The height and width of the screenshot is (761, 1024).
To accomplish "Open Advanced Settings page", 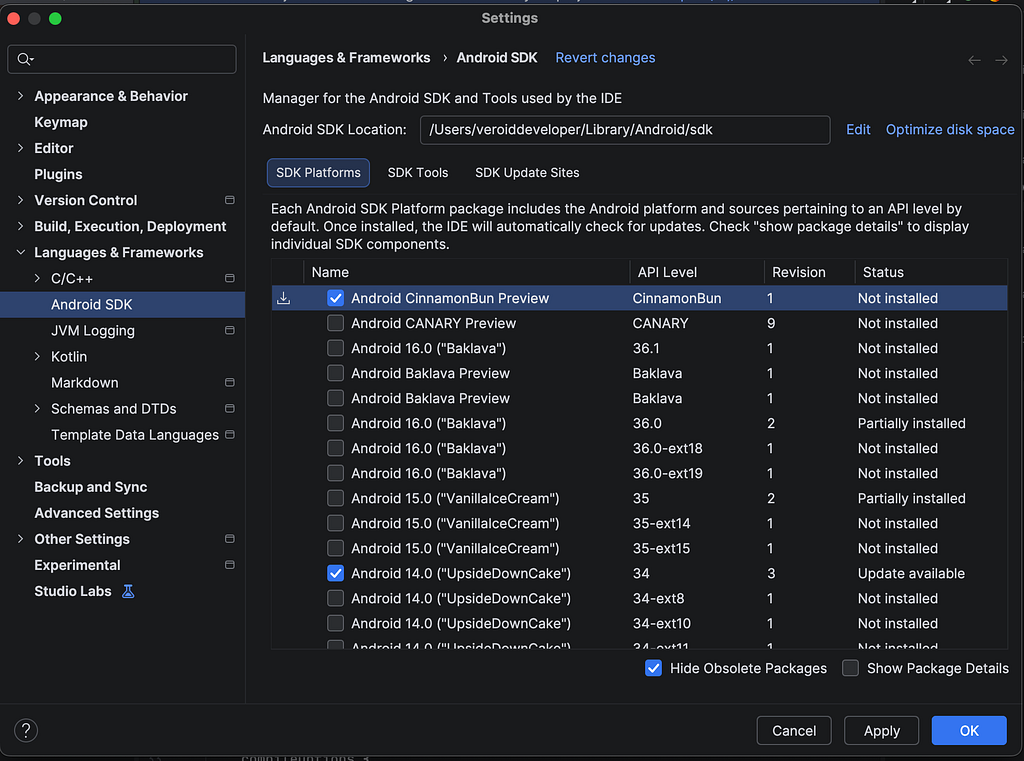I will (x=97, y=513).
